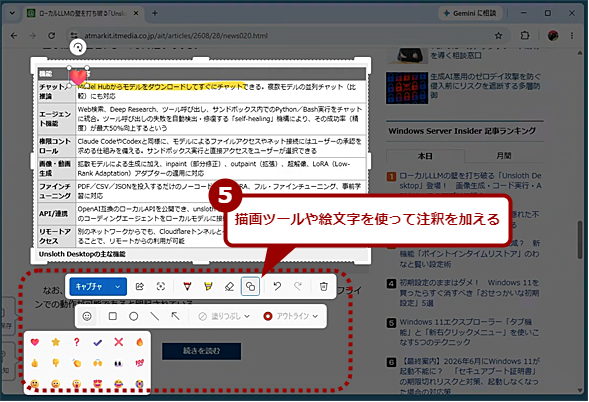This screenshot has width=589, height=402.
Task: Select the large heart sticker on the table
Action: pos(78,77)
